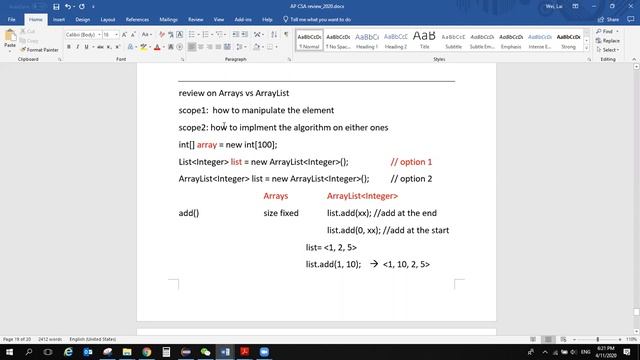Decrease paragraph indent

coord(236,35)
